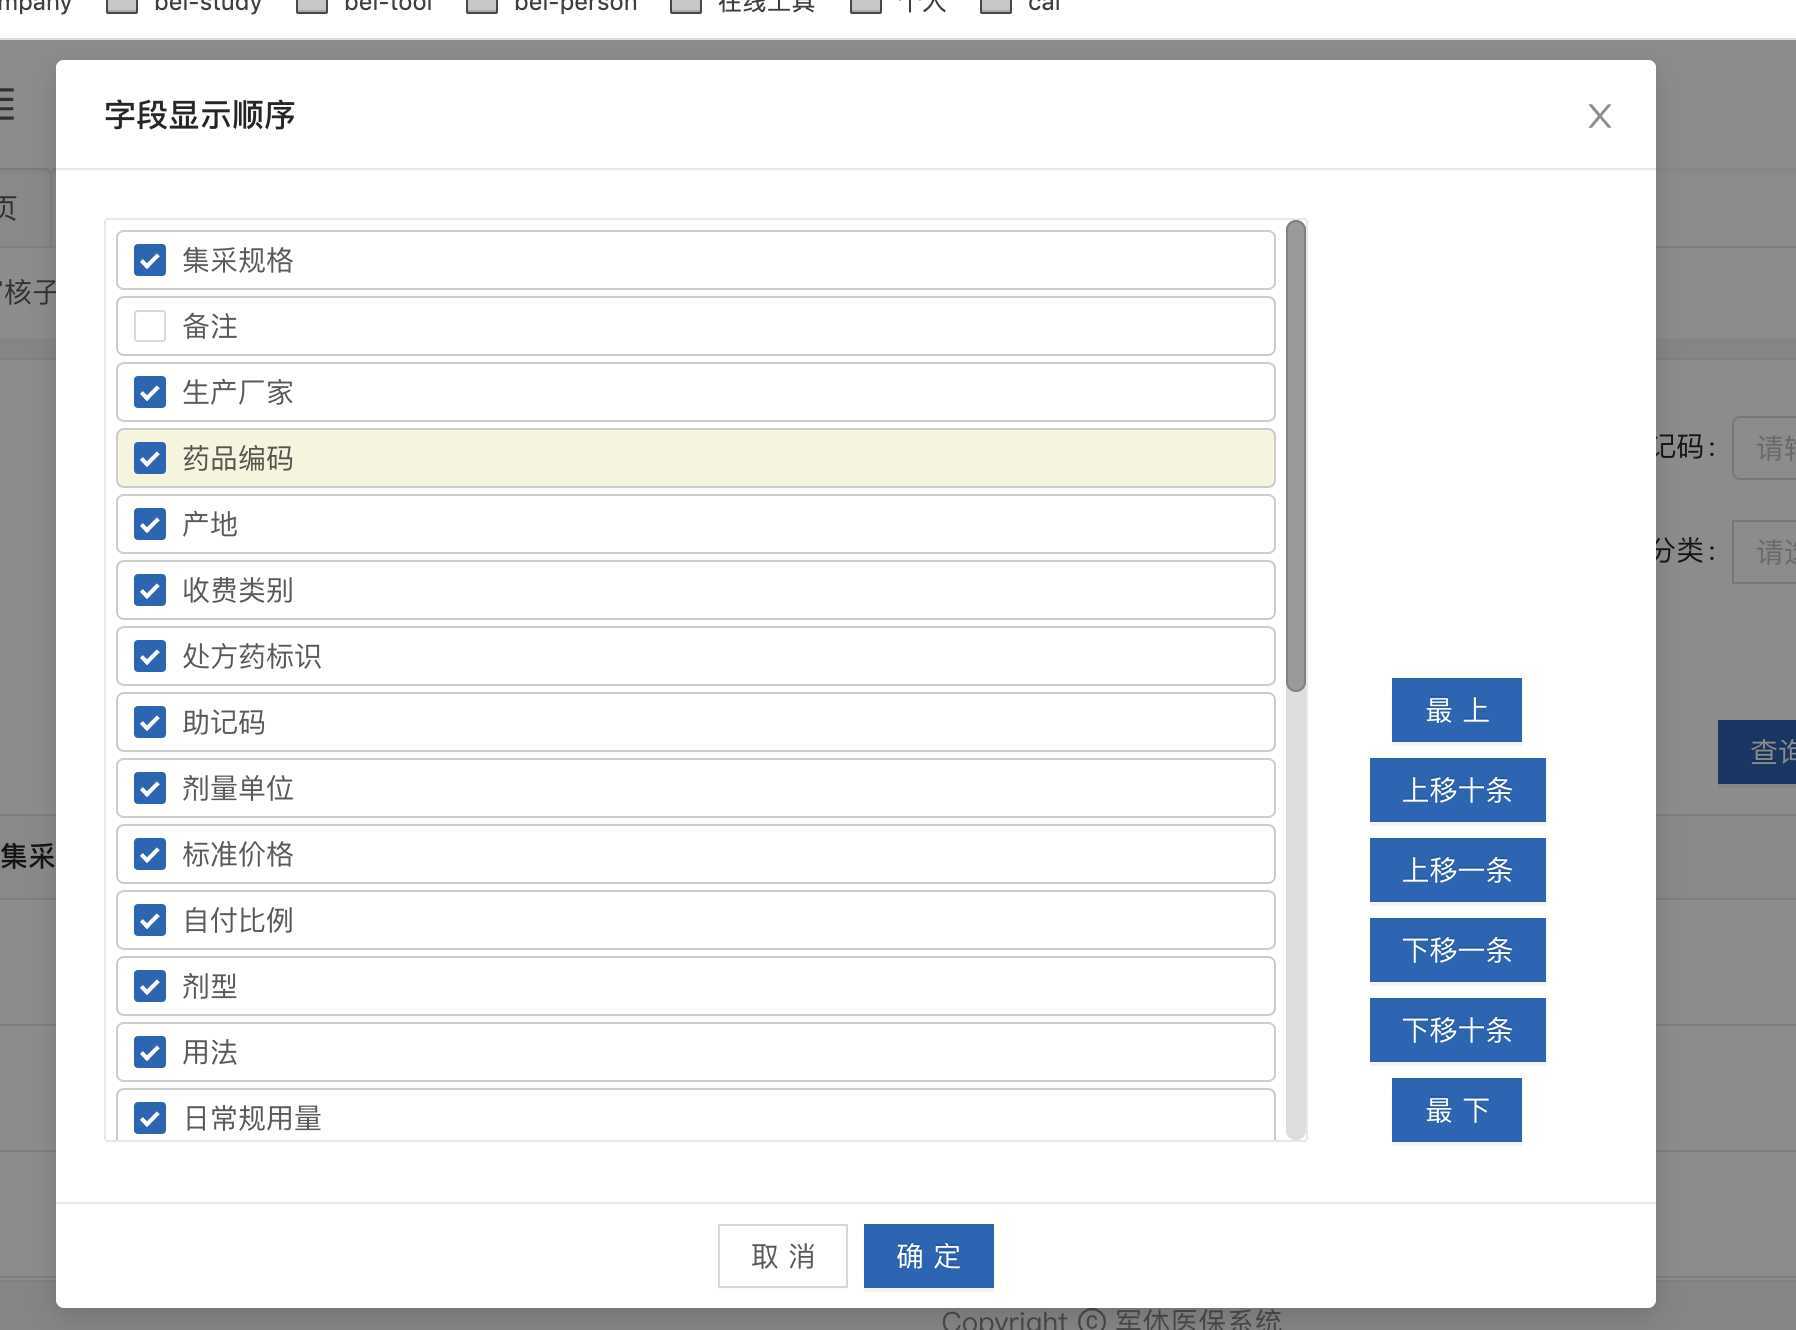Confirm field order with 确 定

929,1256
